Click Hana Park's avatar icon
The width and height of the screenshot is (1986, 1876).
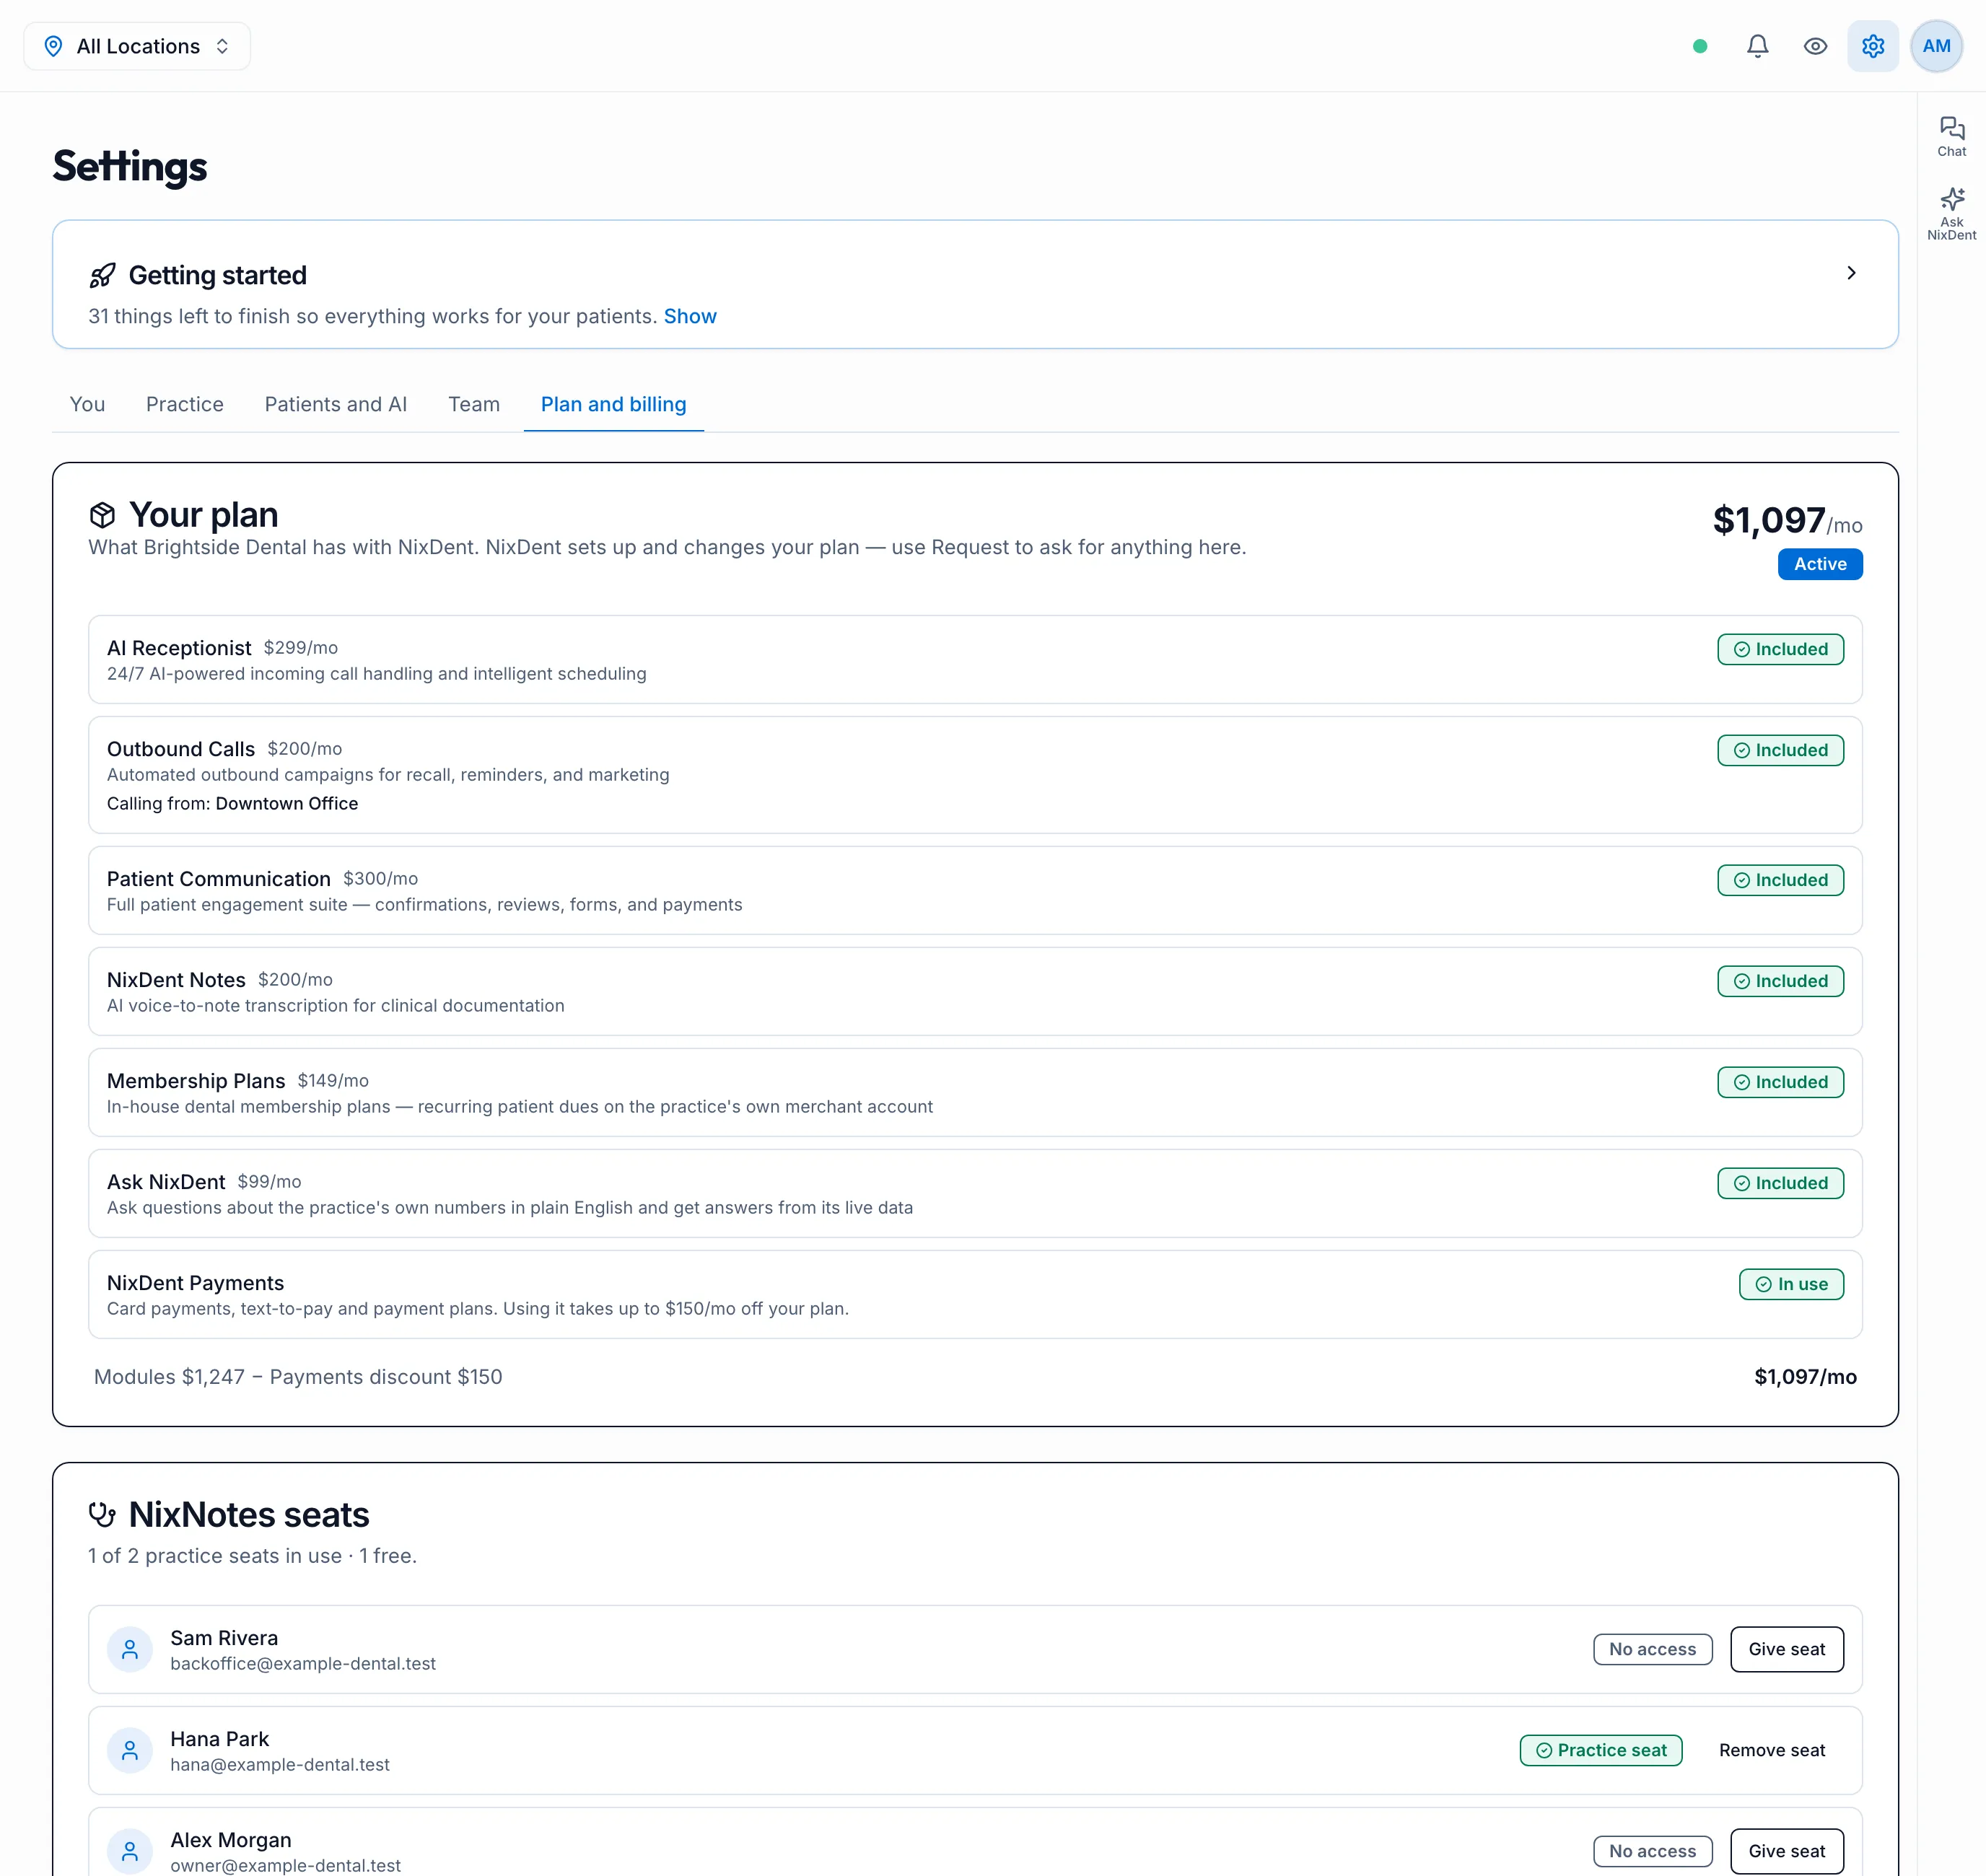pos(130,1751)
